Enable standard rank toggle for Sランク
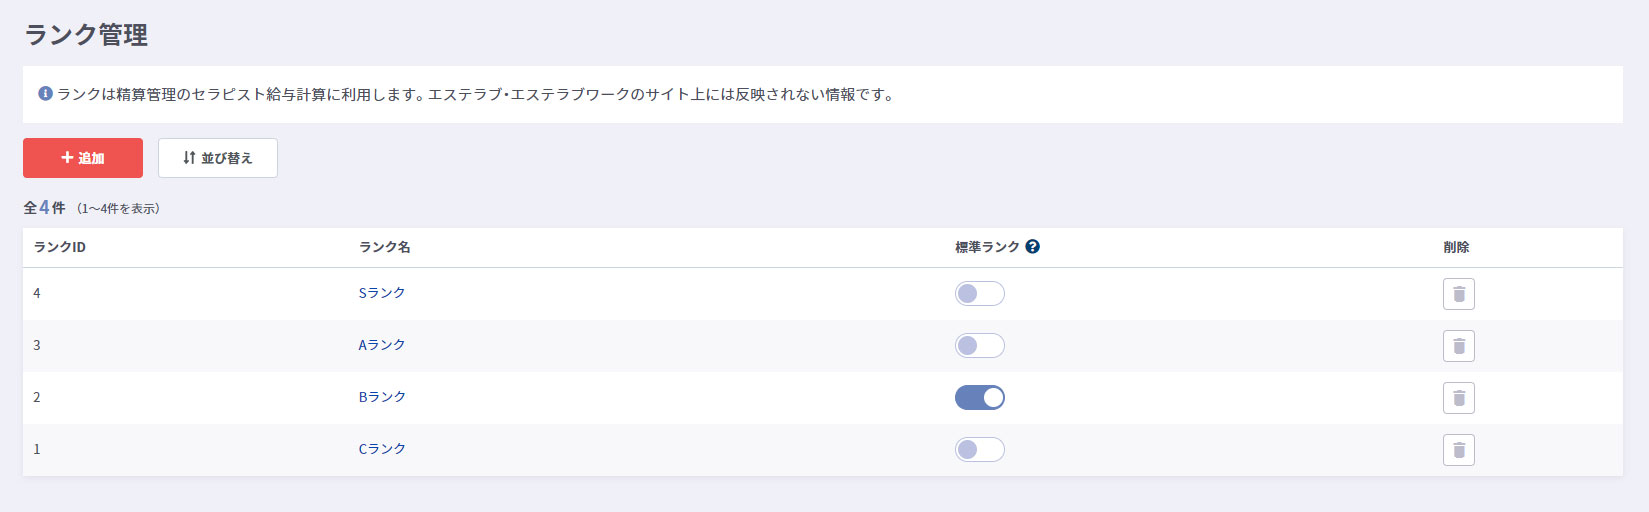The height and width of the screenshot is (512, 1649). [x=979, y=294]
